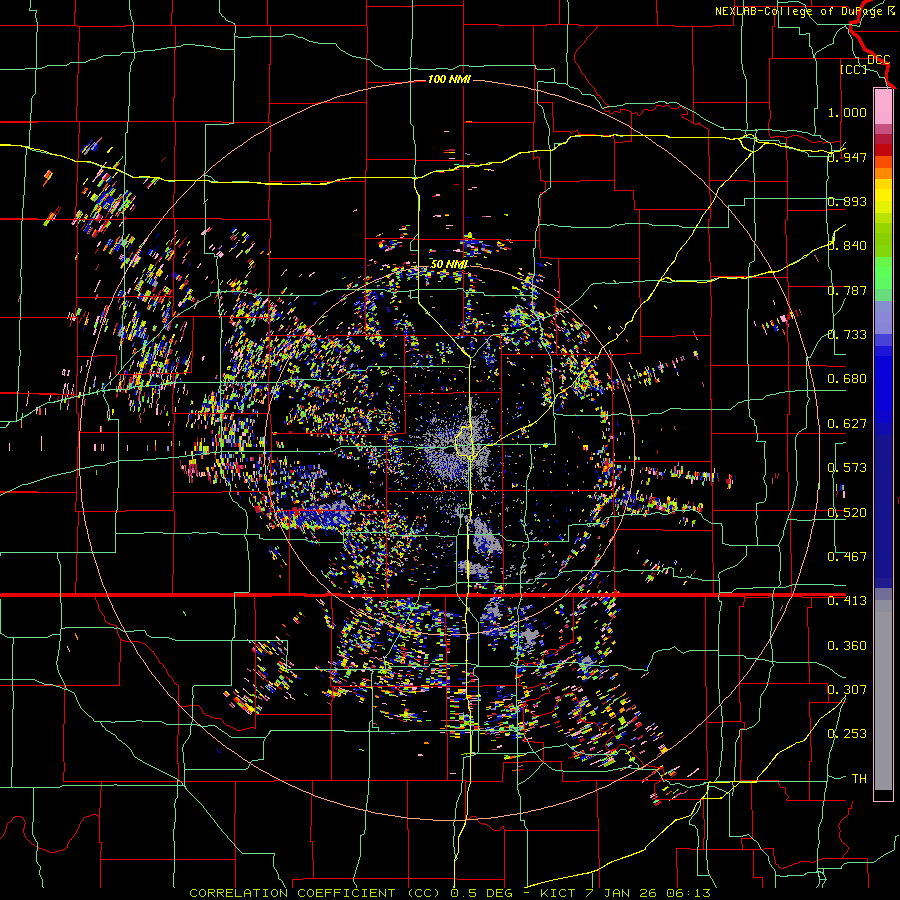Select the 0.520 scale value
The height and width of the screenshot is (900, 900).
pos(847,512)
